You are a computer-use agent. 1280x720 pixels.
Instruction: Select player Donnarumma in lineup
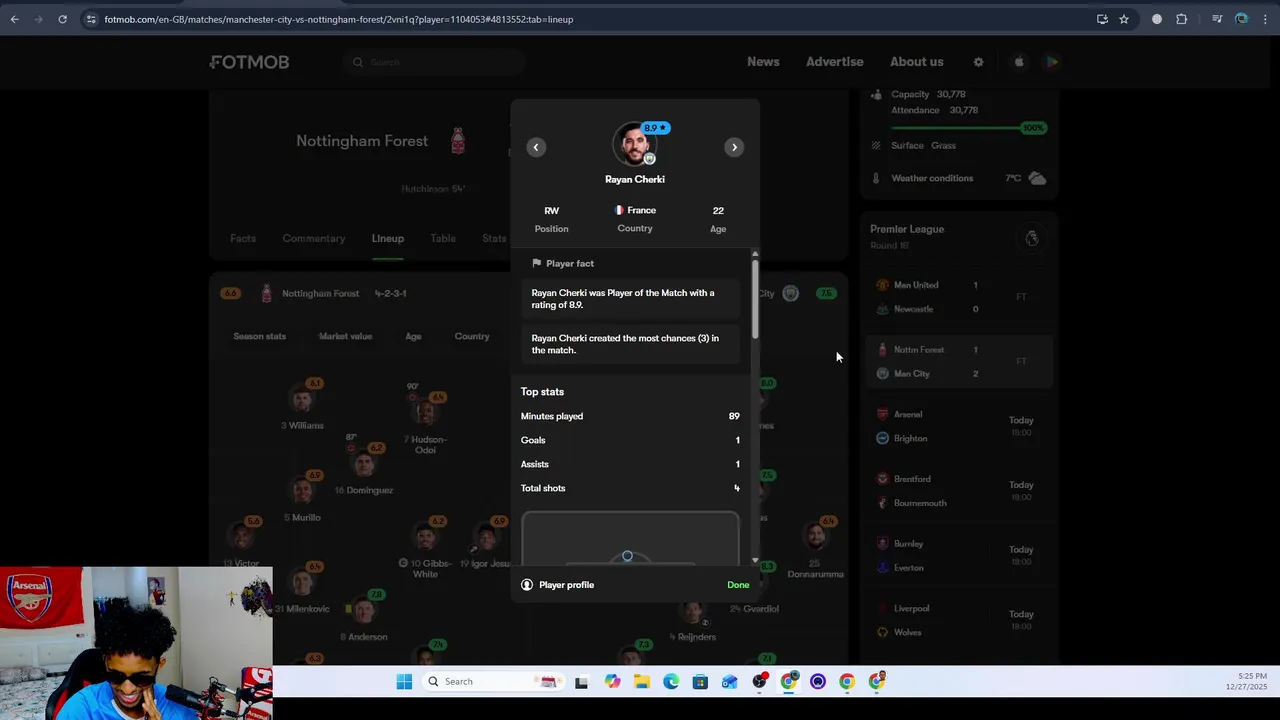816,538
